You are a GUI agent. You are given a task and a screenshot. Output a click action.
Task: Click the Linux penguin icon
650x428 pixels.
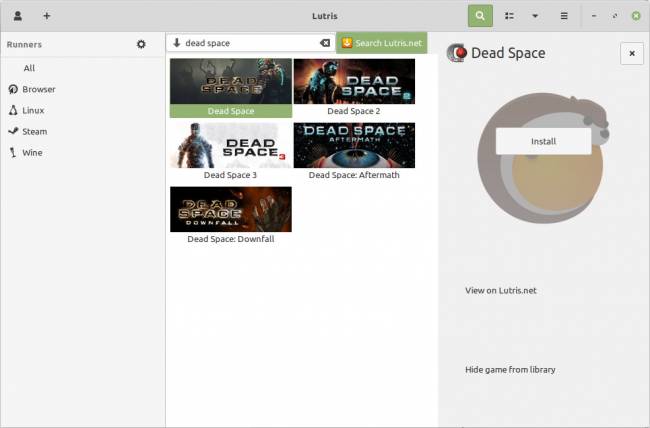click(x=13, y=110)
